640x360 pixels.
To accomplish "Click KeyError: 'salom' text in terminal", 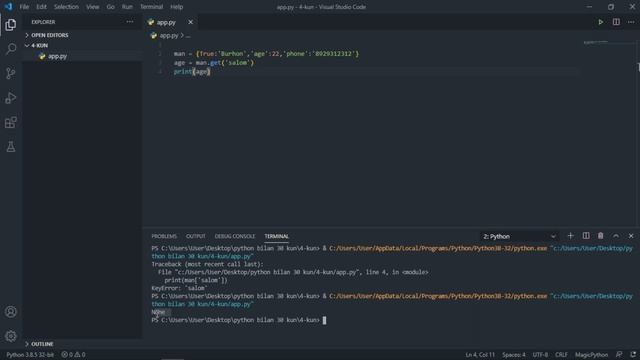I will 179,288.
